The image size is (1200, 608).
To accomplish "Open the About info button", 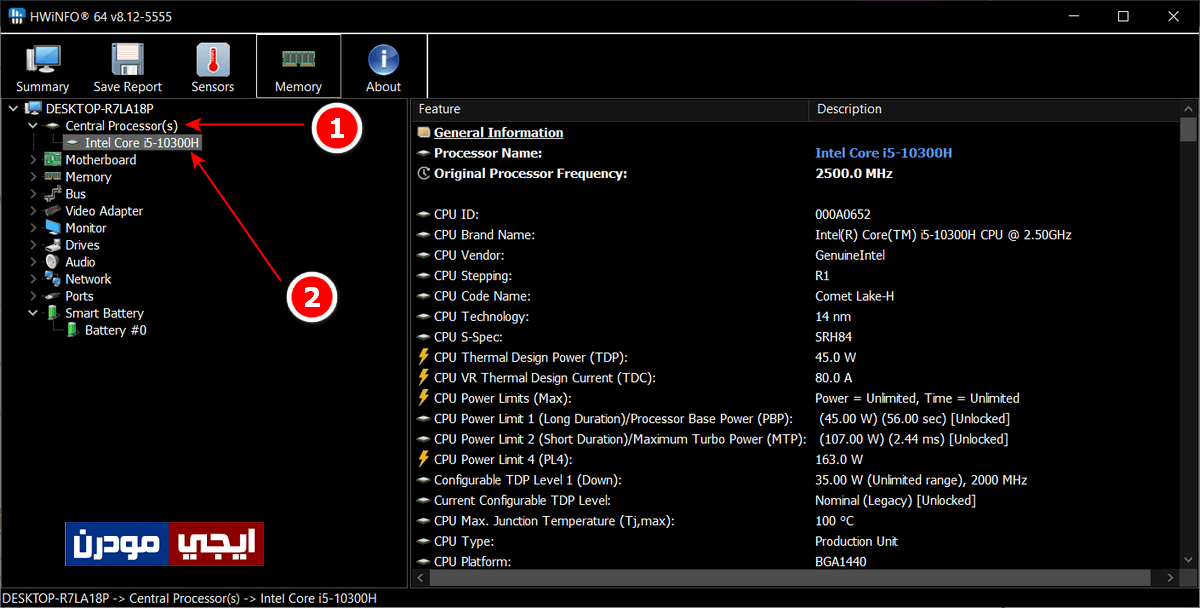I will [x=383, y=67].
